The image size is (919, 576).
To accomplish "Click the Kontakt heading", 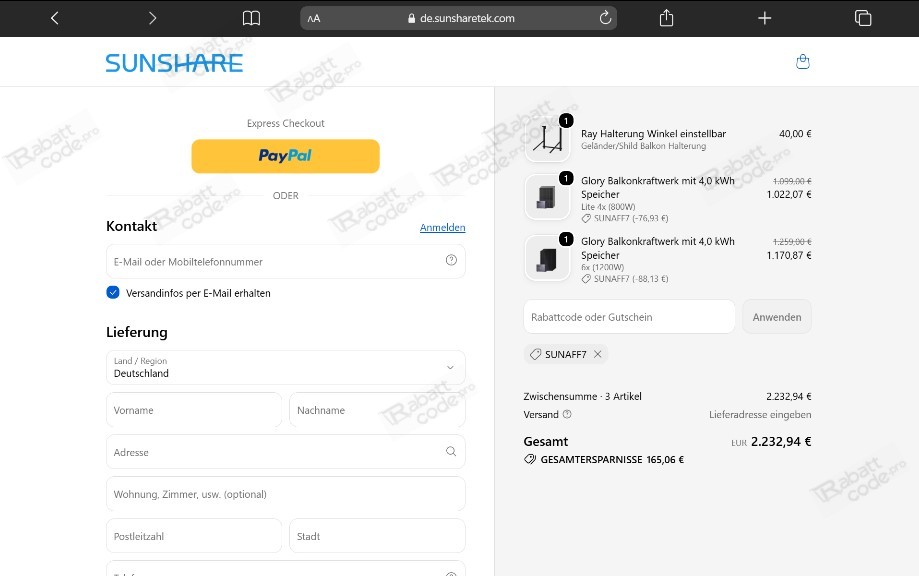I will [x=131, y=226].
